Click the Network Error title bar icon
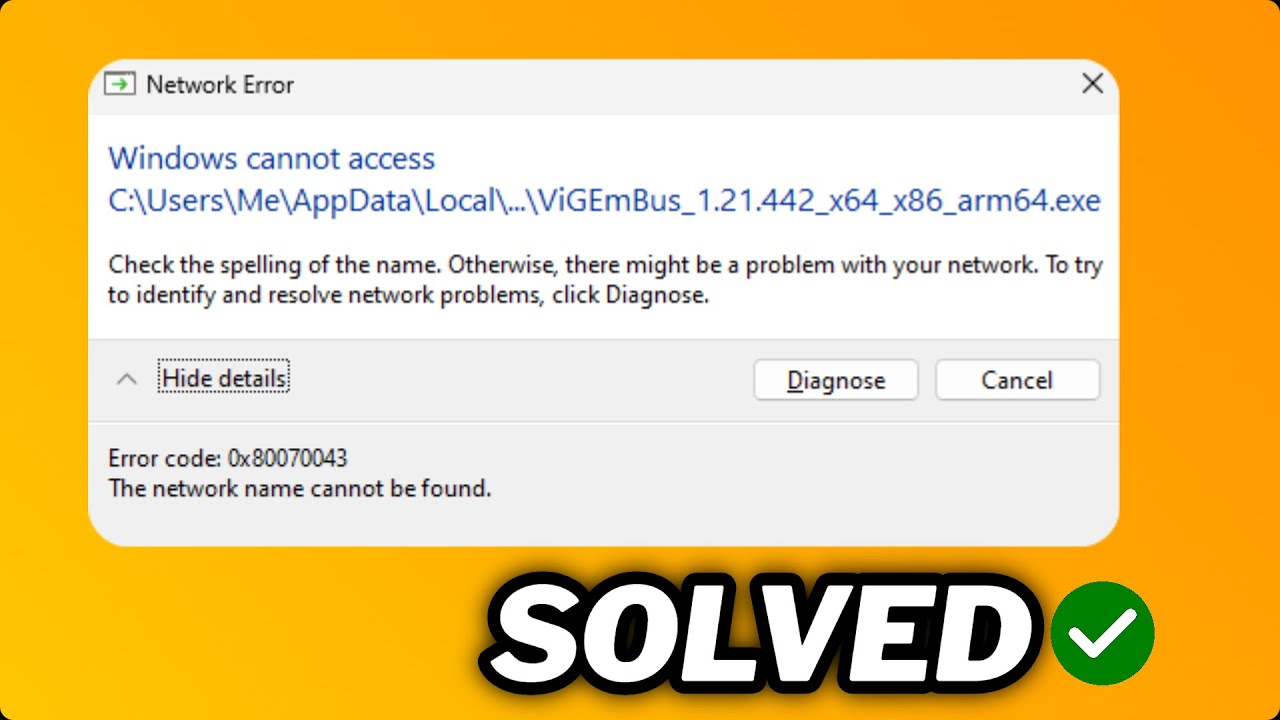Image resolution: width=1280 pixels, height=720 pixels. tap(120, 84)
